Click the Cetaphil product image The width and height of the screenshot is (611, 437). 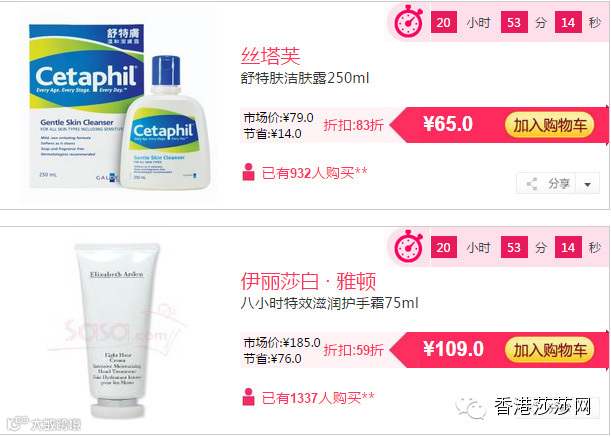coord(120,106)
